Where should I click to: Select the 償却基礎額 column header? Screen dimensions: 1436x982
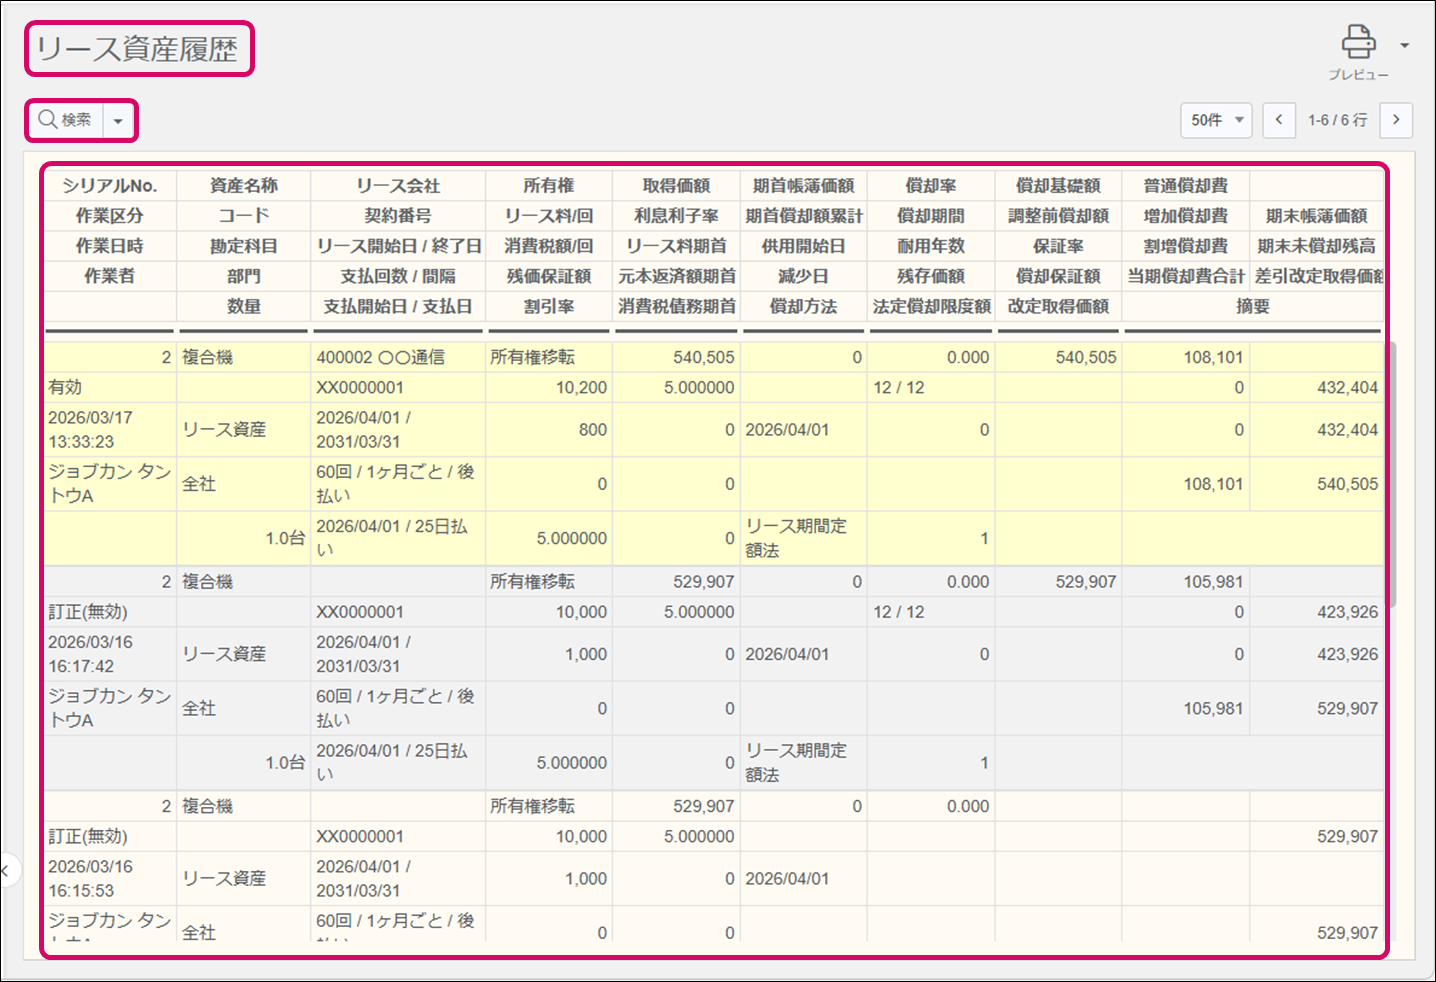click(1058, 186)
